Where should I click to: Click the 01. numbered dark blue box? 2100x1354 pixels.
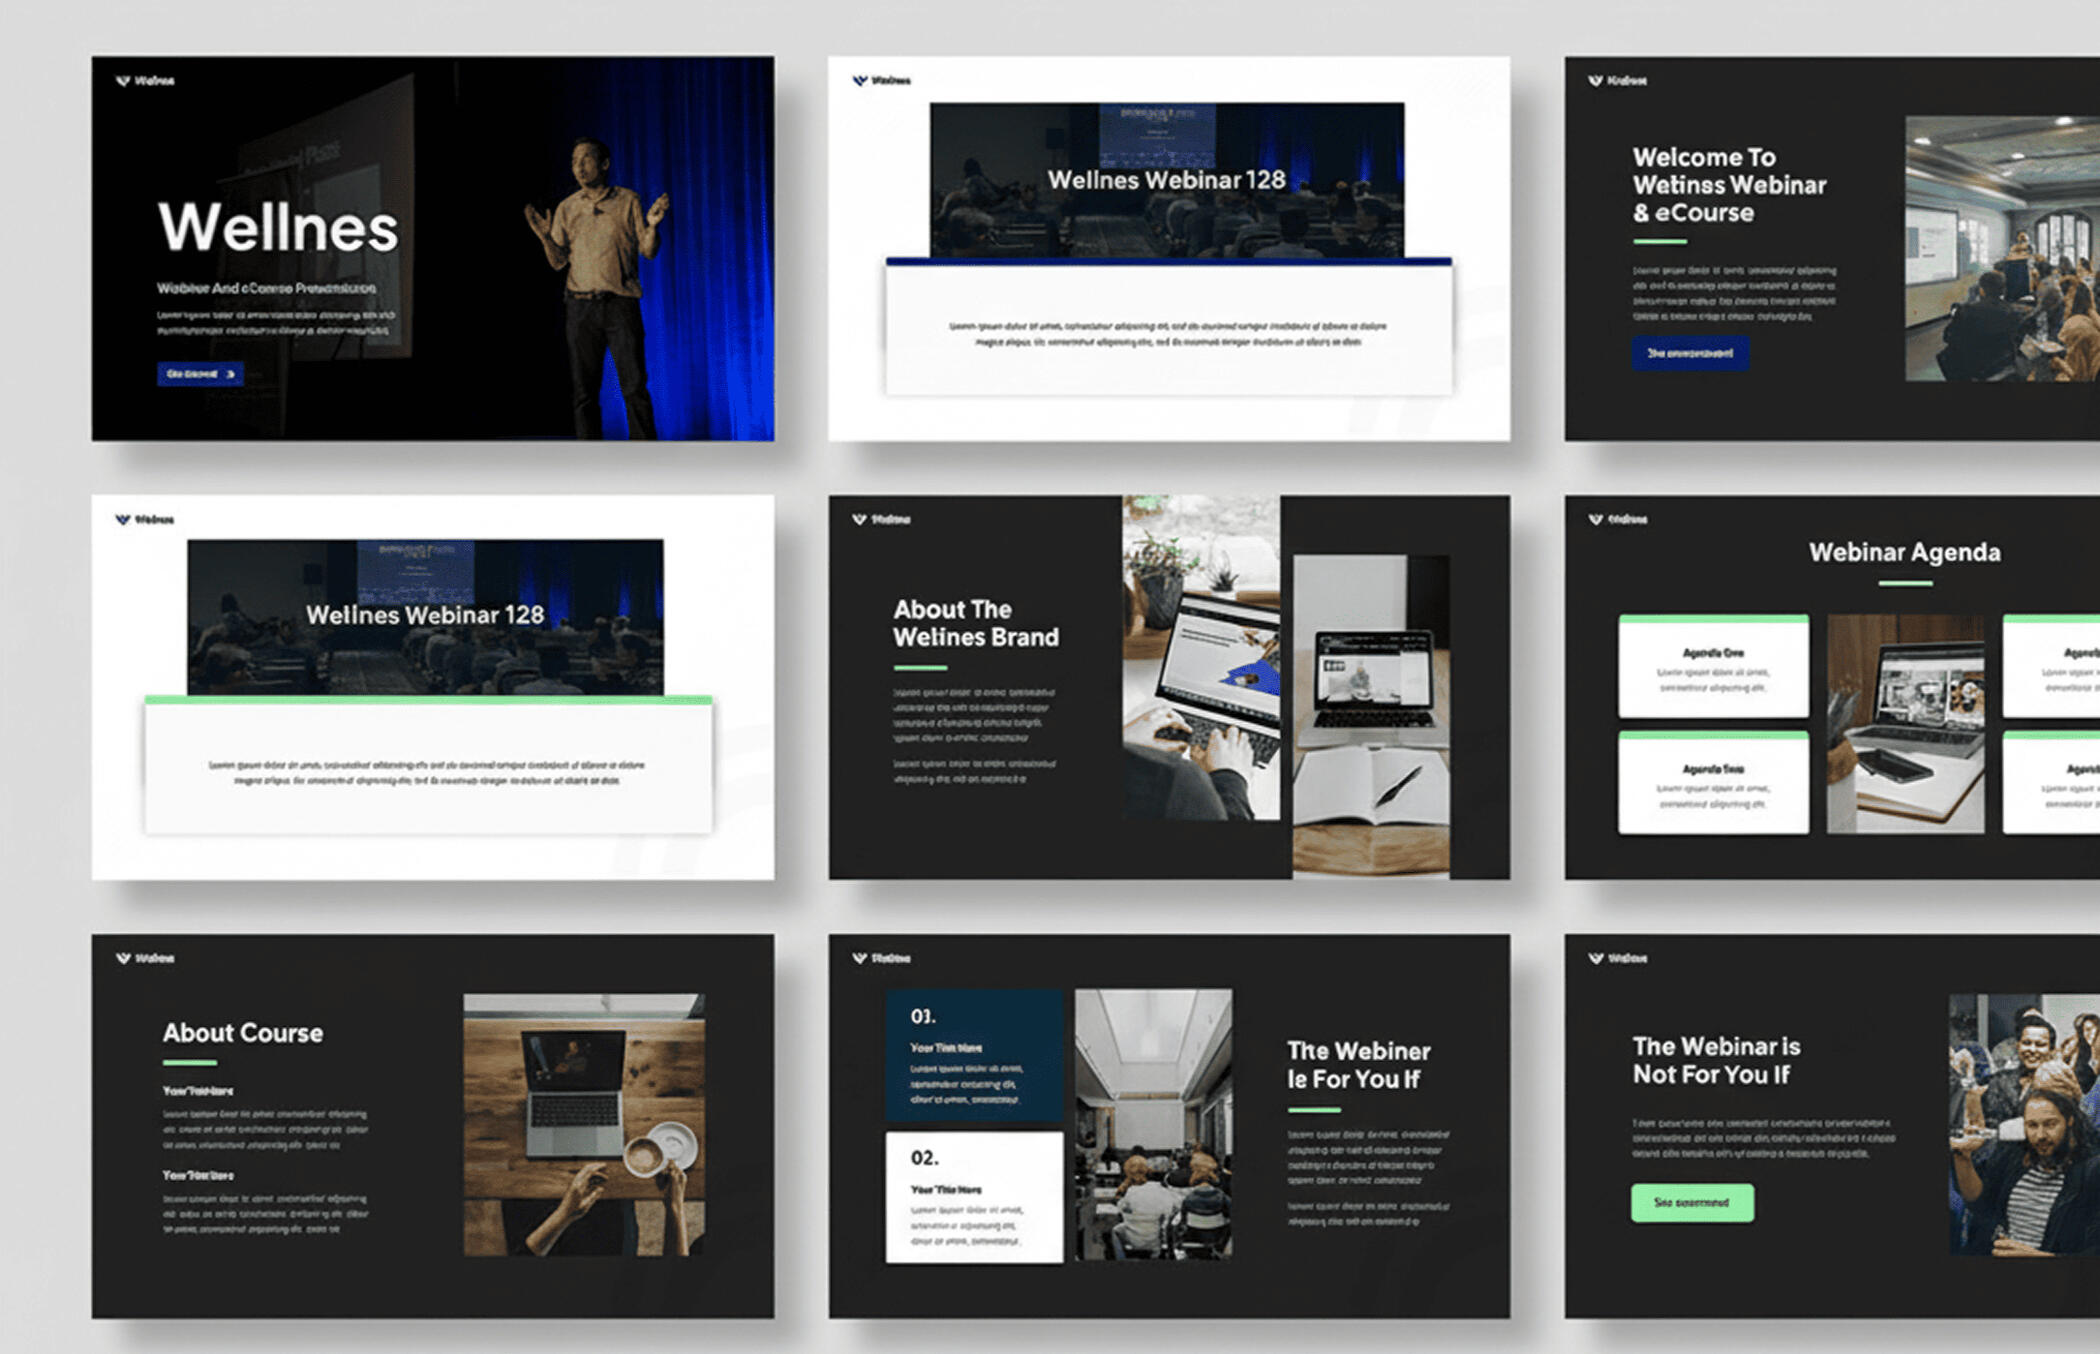point(974,1056)
